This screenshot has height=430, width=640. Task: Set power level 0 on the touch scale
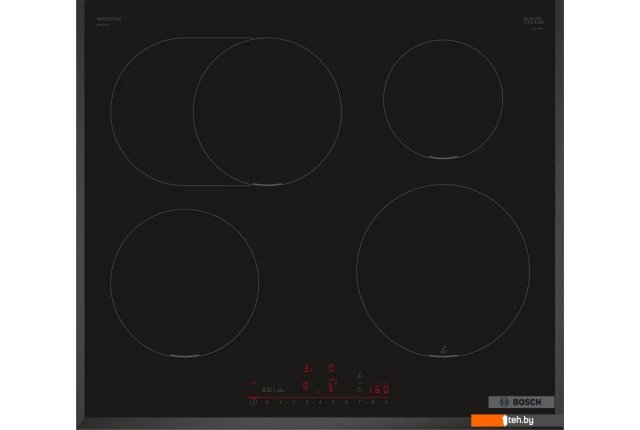267,402
